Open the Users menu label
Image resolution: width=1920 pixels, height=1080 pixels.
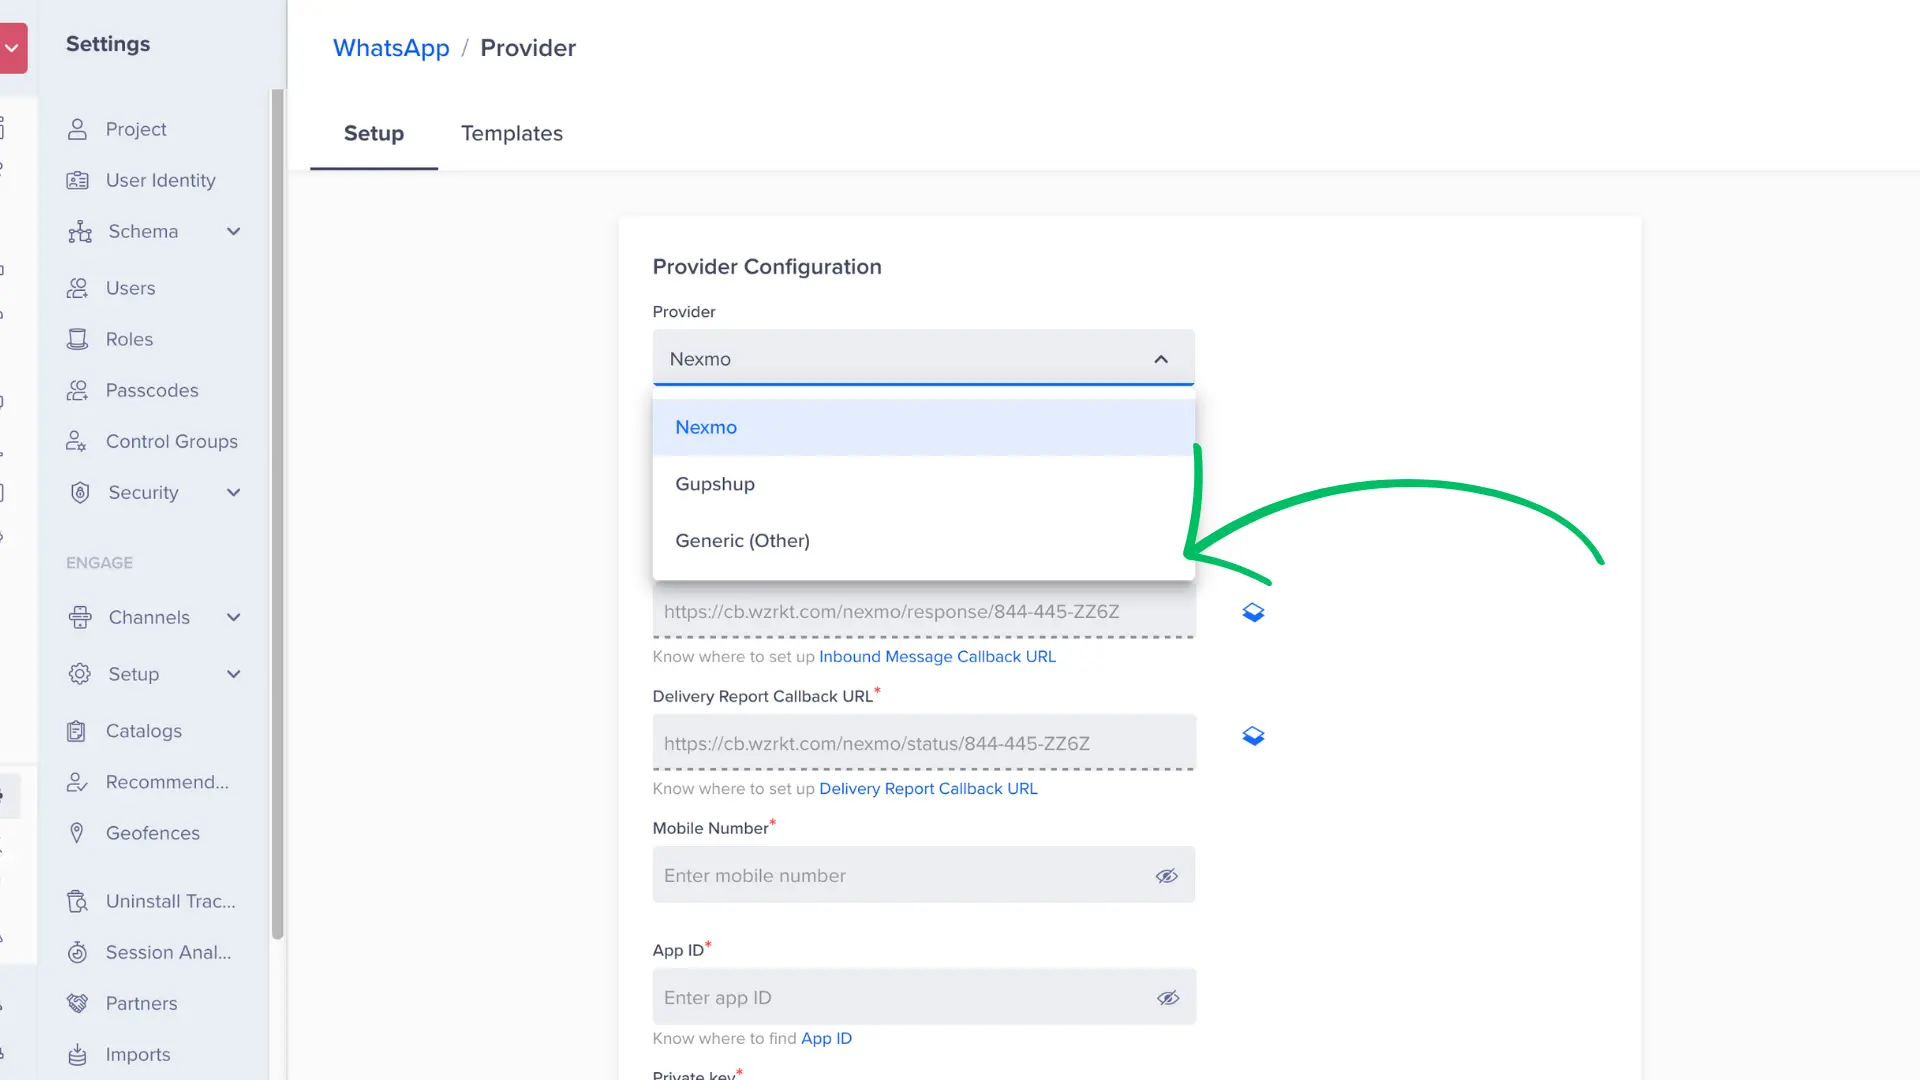pyautogui.click(x=130, y=288)
